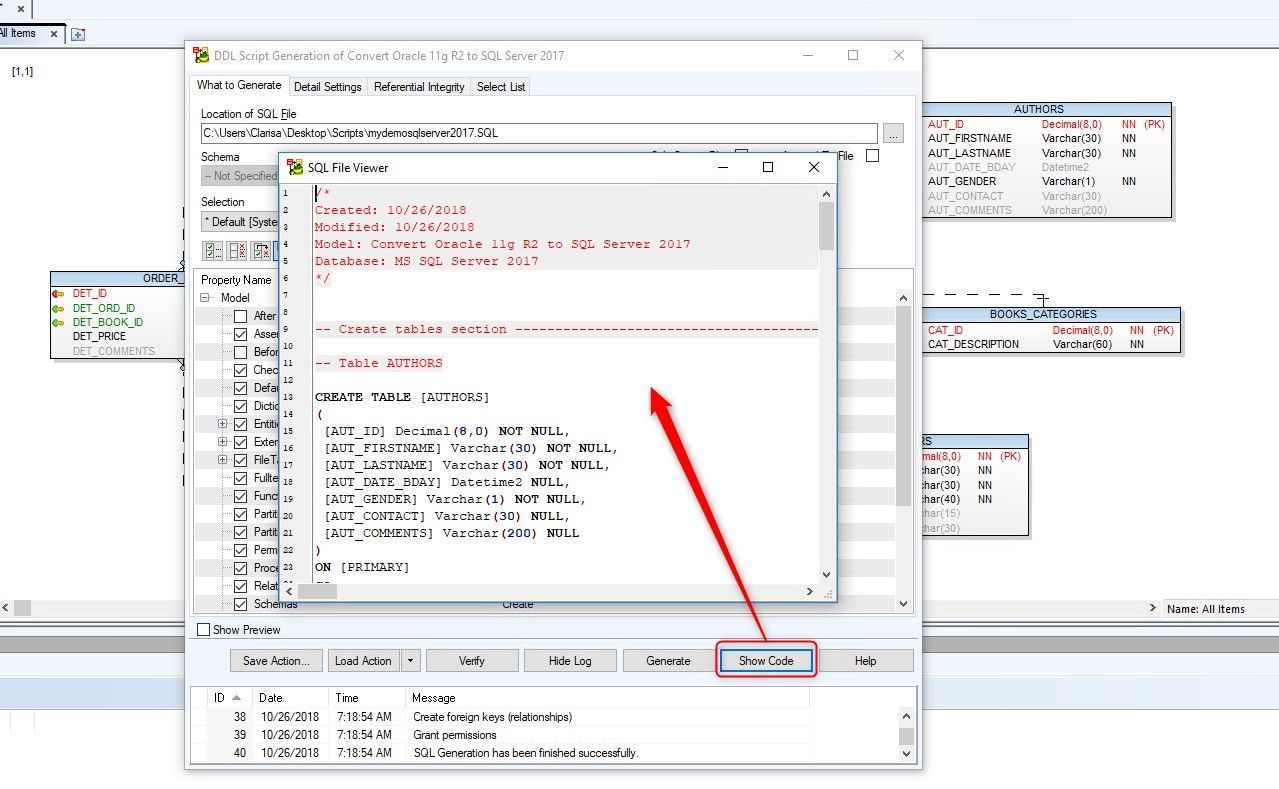Open the Schema 'Not Specified' combo box

[x=240, y=176]
